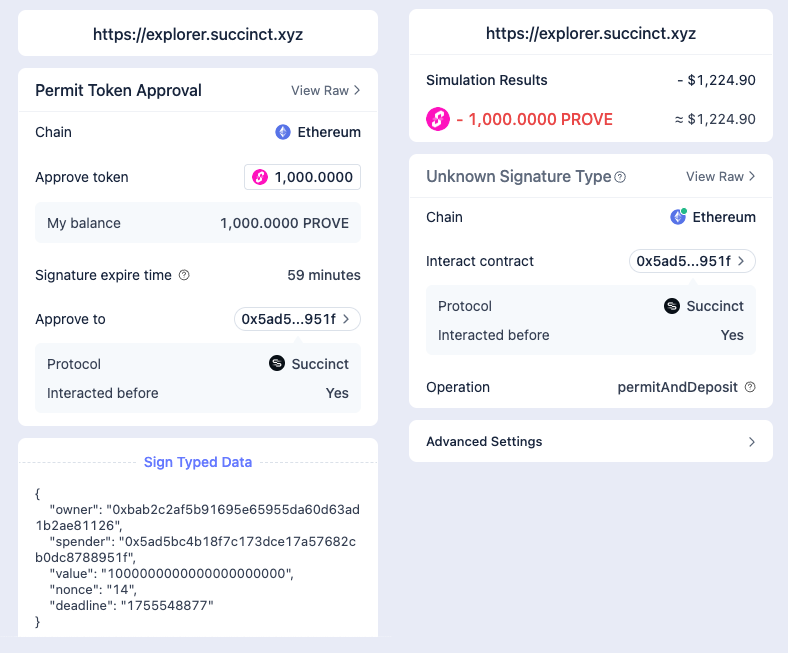Image resolution: width=788 pixels, height=653 pixels.
Task: Click the Sign Typed Data heading
Action: [198, 462]
